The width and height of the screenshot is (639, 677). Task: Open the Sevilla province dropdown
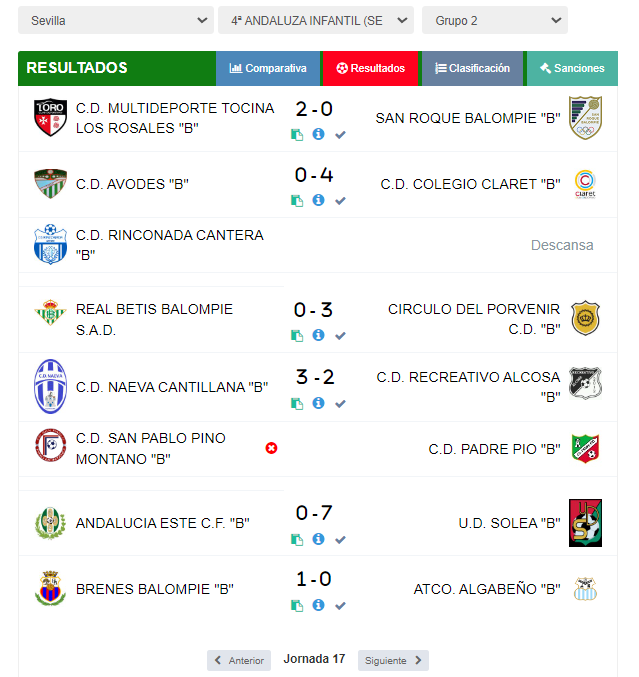point(116,20)
